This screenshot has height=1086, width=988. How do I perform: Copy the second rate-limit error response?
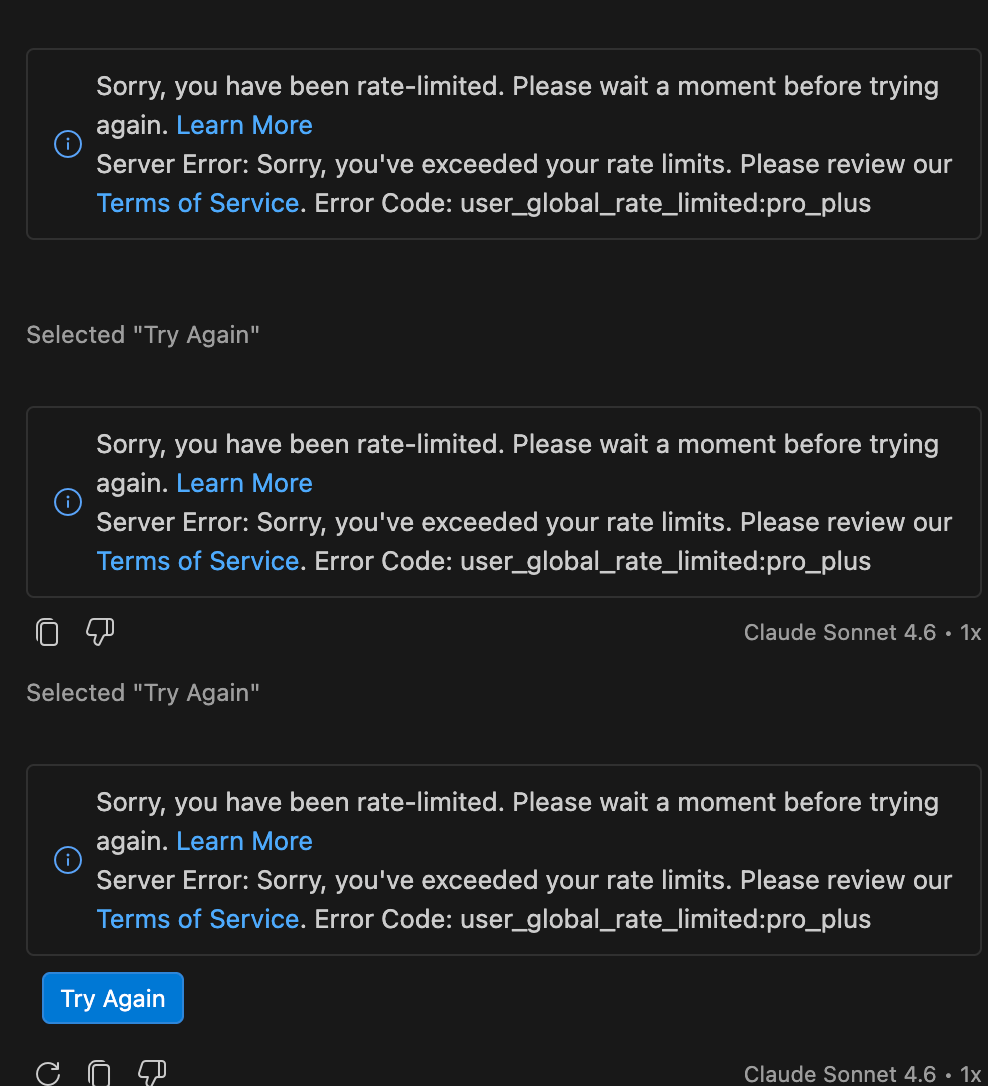coord(48,632)
